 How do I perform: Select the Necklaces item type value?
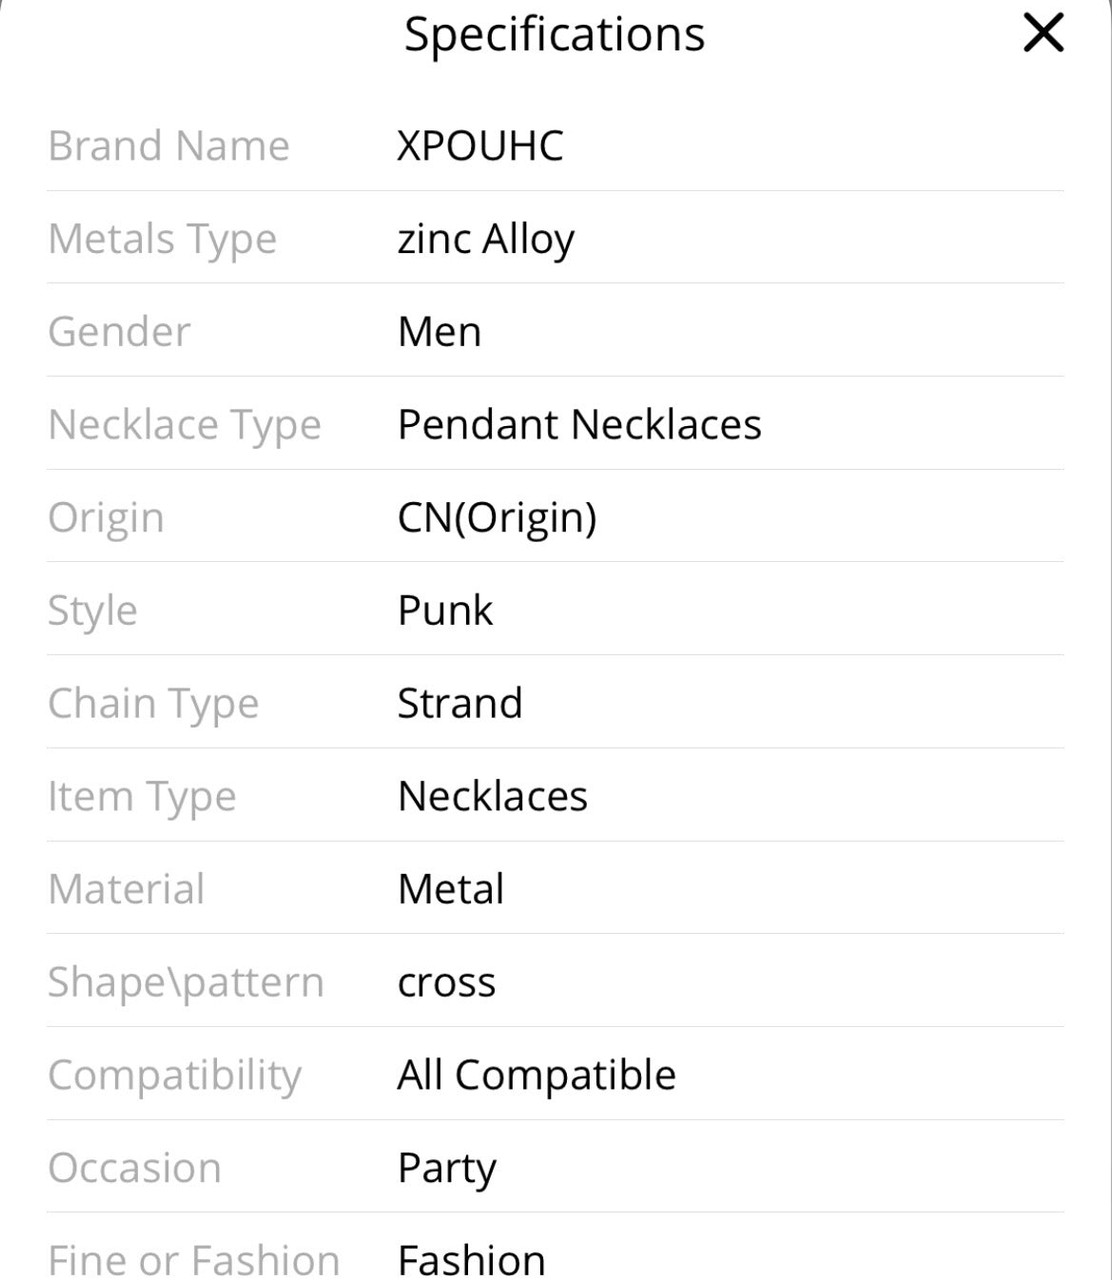[493, 797]
